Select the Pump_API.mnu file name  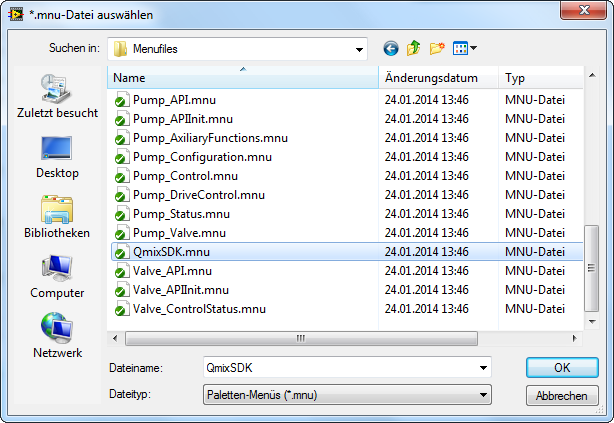coord(174,100)
